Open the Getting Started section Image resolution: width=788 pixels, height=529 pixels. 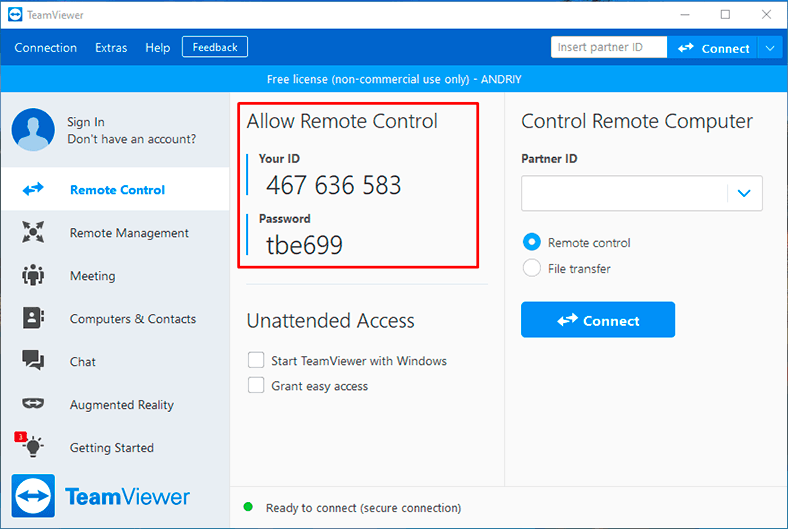(x=115, y=447)
